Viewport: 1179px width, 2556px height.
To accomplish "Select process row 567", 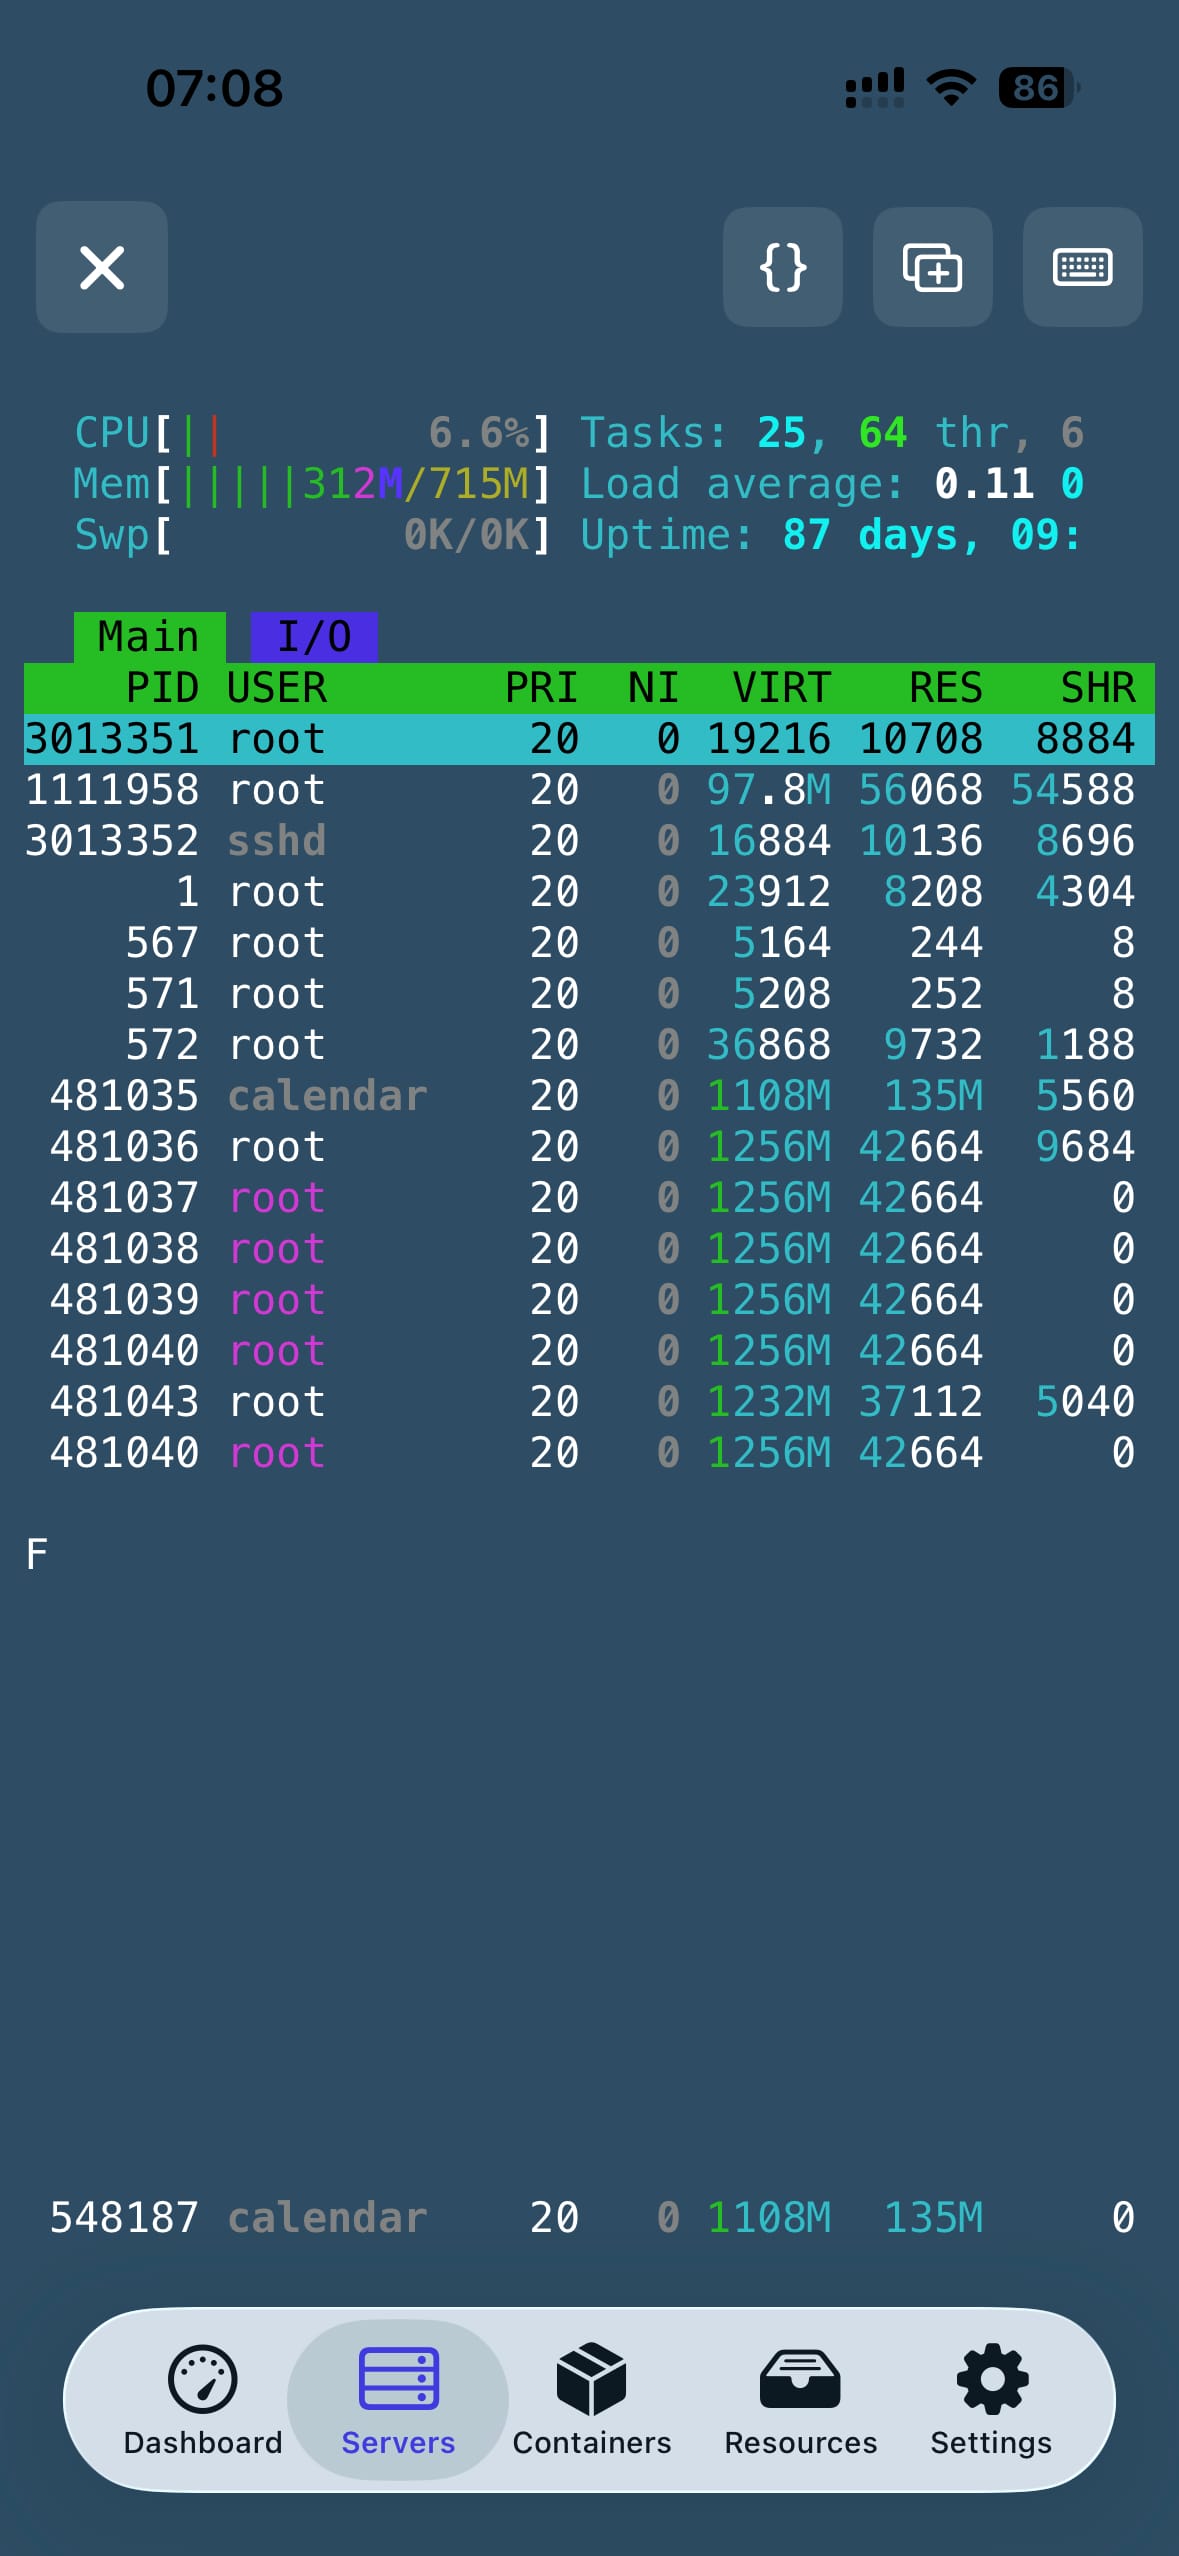I will point(589,943).
